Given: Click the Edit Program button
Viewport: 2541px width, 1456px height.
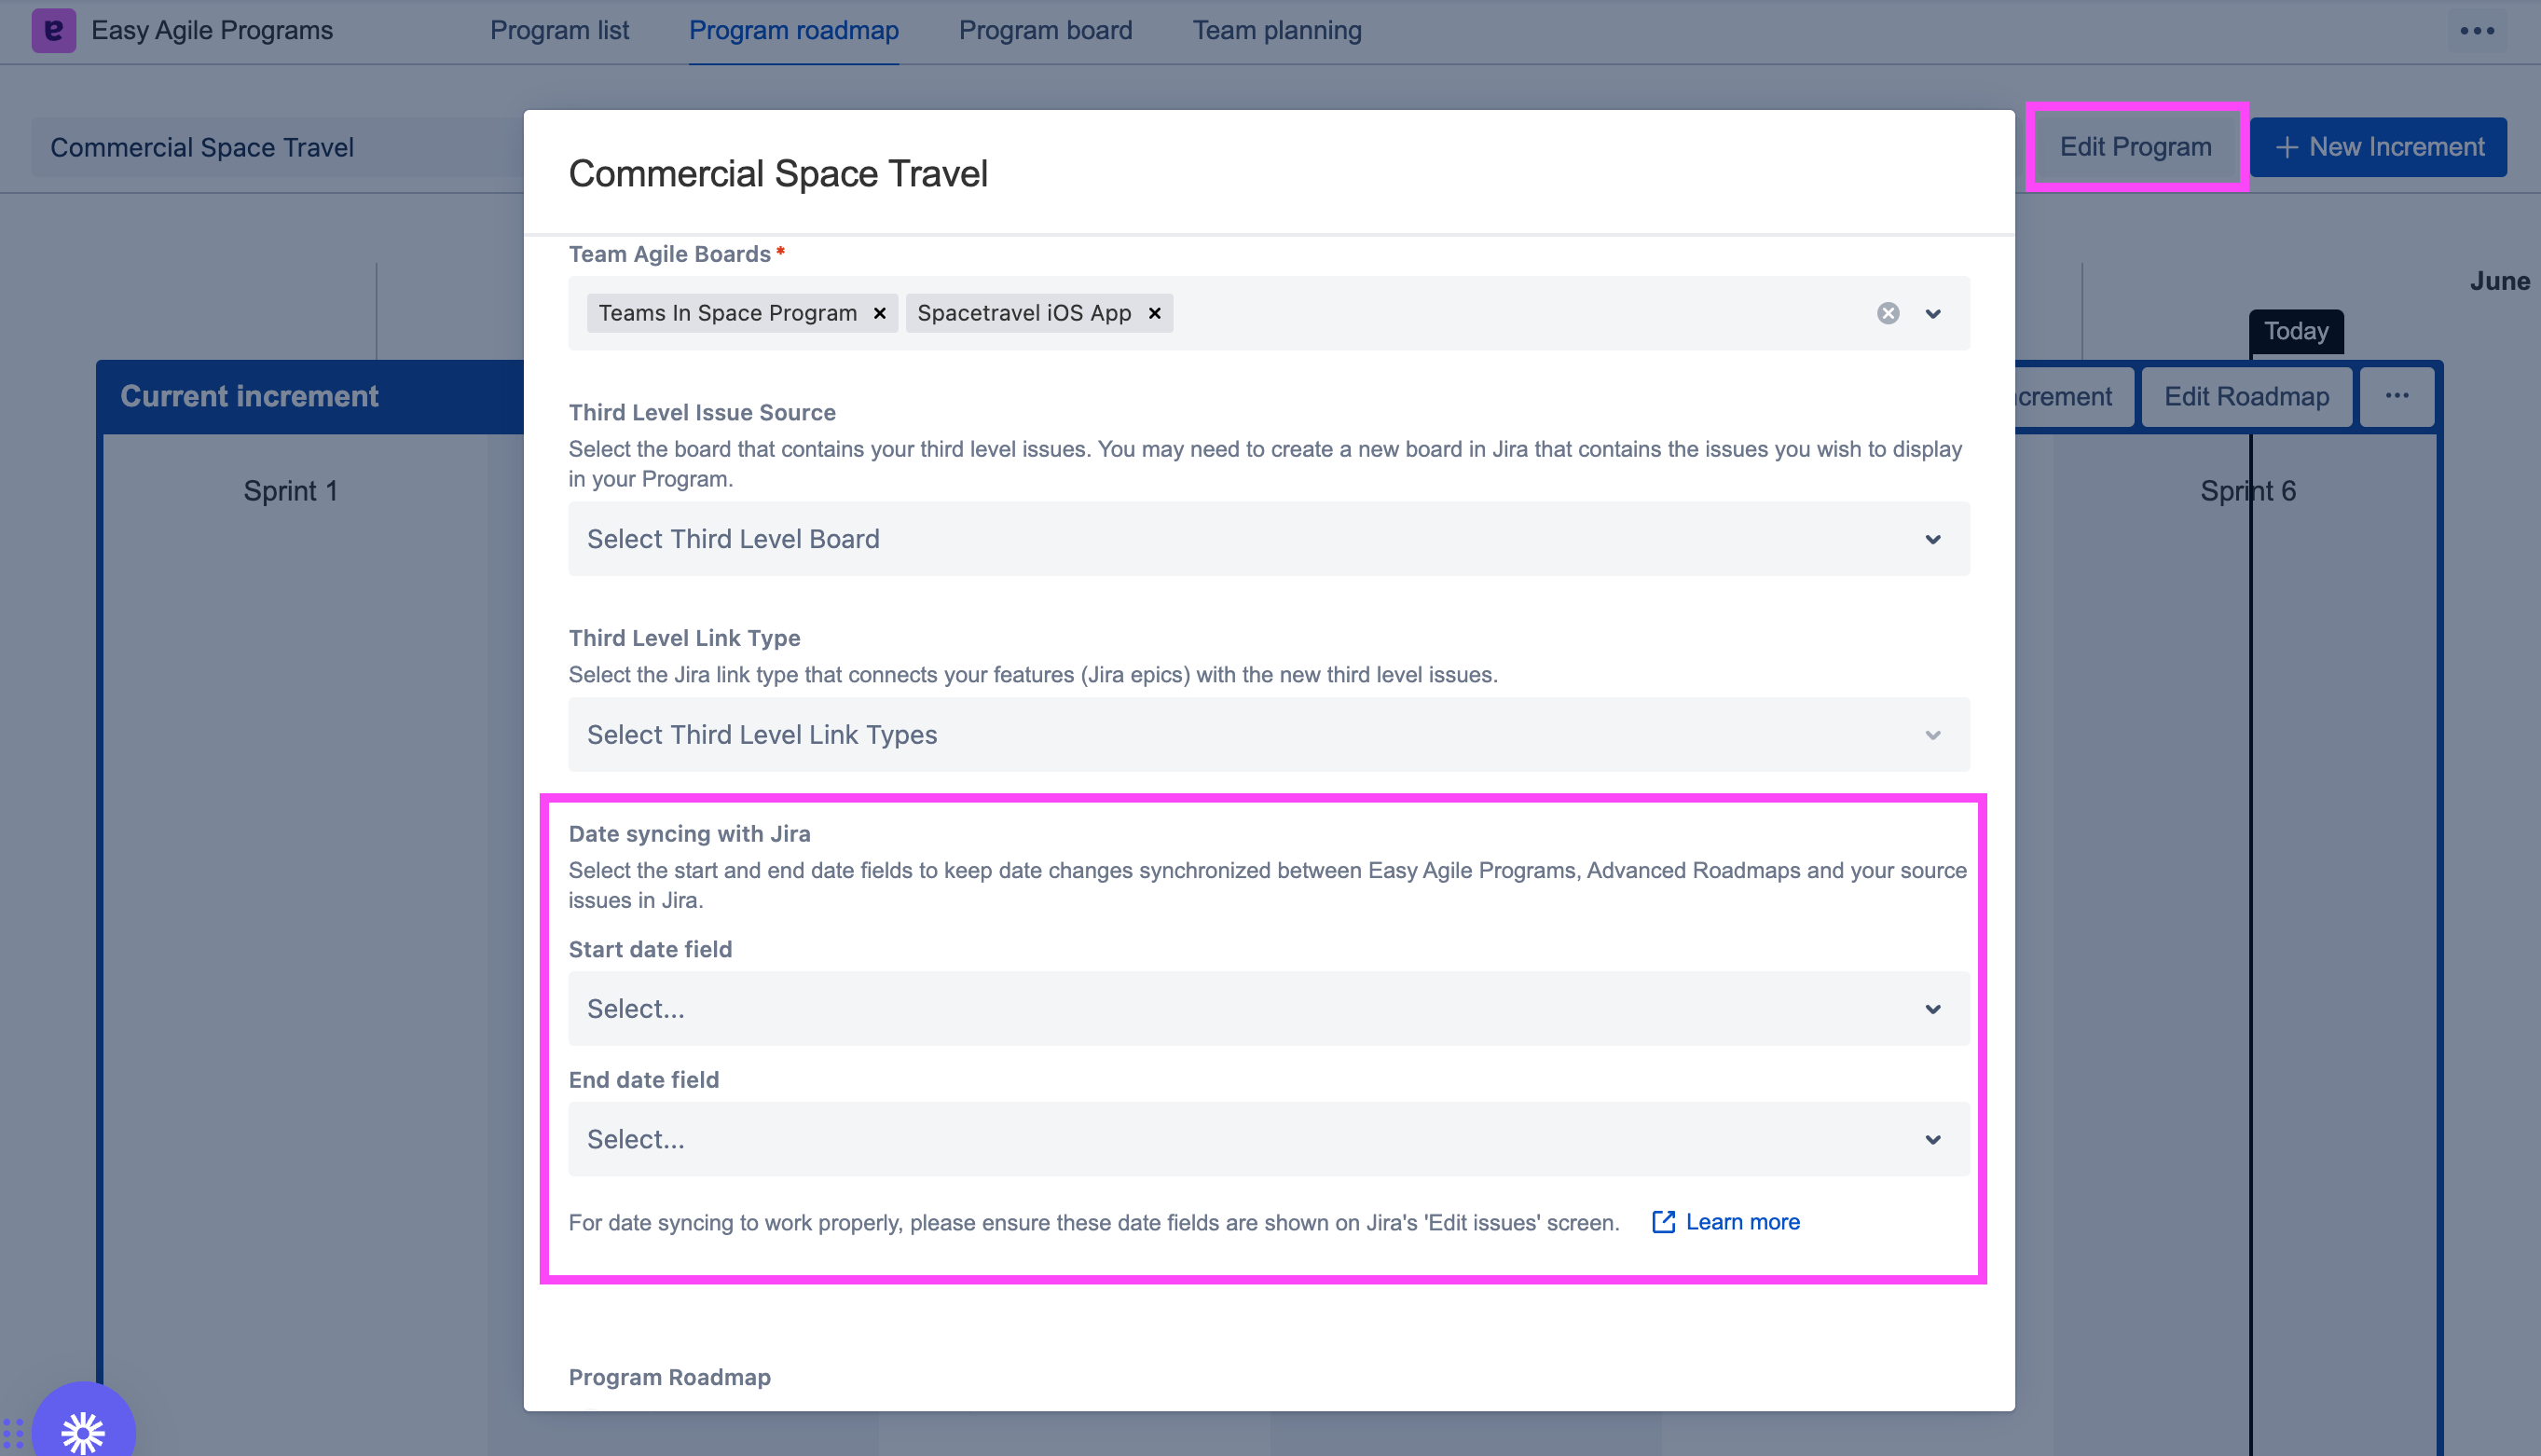Looking at the screenshot, I should point(2135,147).
